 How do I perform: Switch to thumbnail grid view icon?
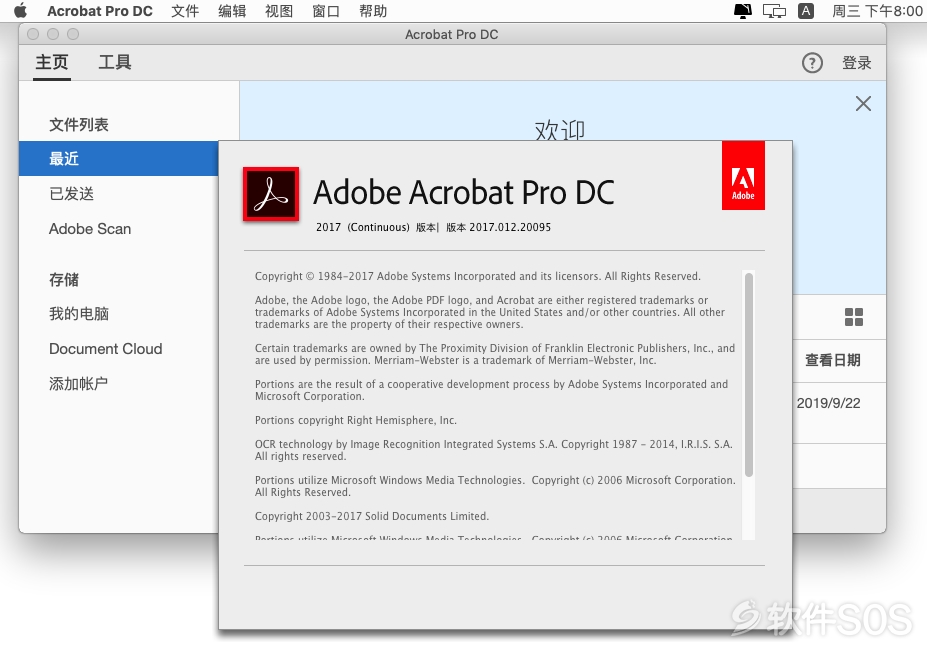tap(854, 317)
